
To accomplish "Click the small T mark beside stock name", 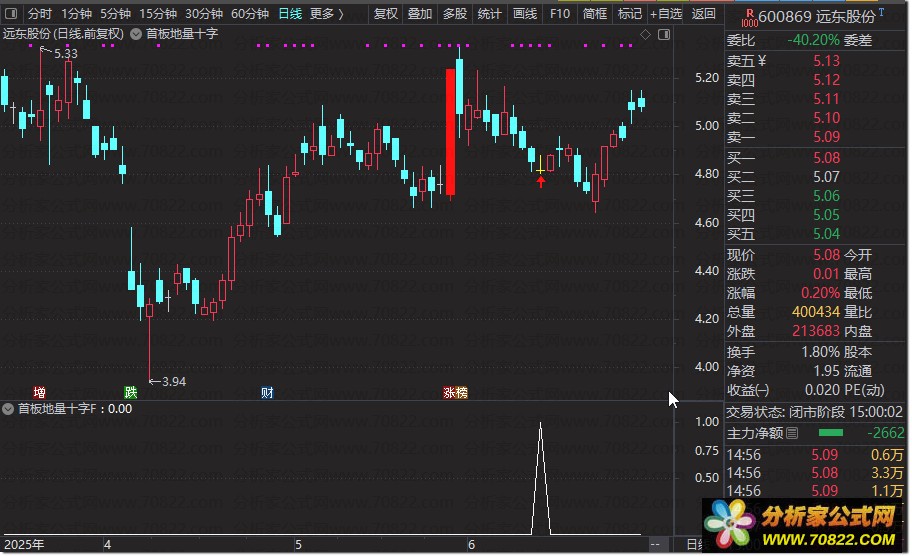I will pos(881,12).
